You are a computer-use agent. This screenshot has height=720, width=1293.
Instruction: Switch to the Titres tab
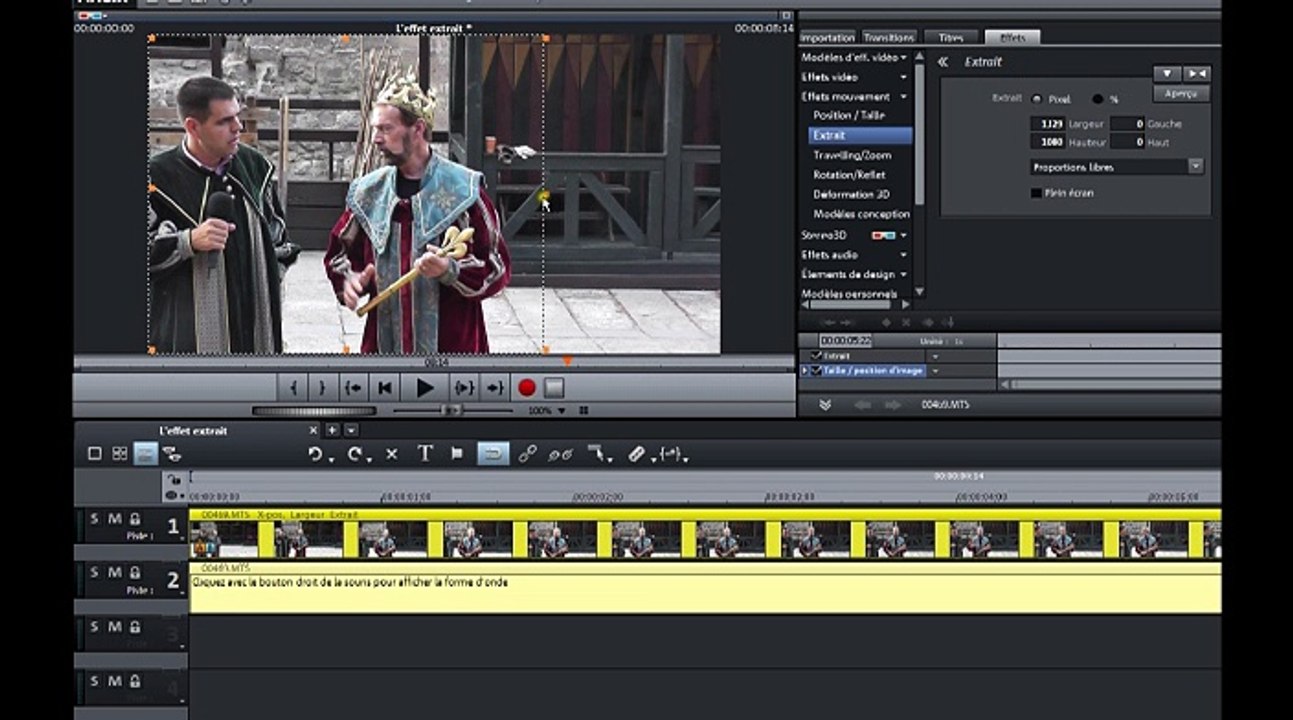tap(951, 37)
